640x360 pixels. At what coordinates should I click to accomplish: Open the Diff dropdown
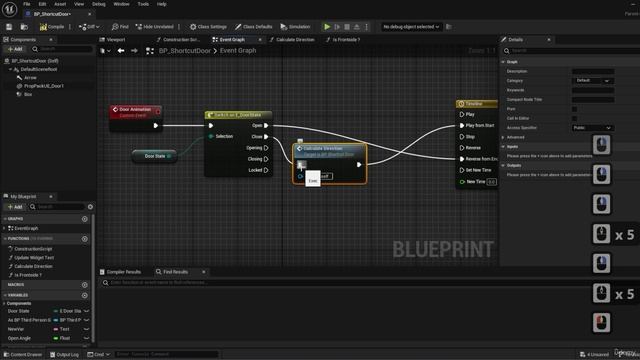click(89, 27)
